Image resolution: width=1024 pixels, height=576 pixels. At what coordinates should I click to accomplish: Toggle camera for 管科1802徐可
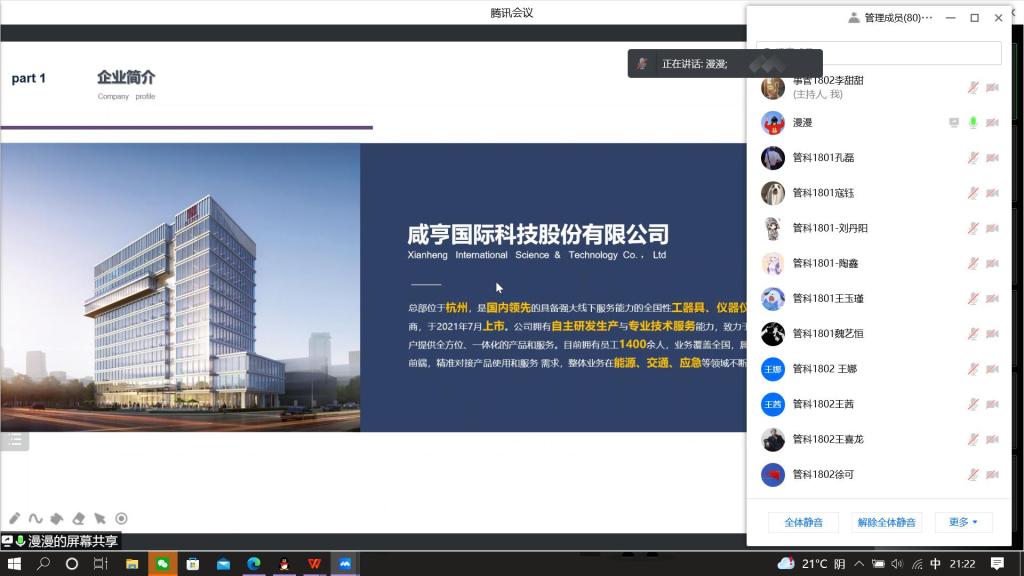pyautogui.click(x=992, y=474)
